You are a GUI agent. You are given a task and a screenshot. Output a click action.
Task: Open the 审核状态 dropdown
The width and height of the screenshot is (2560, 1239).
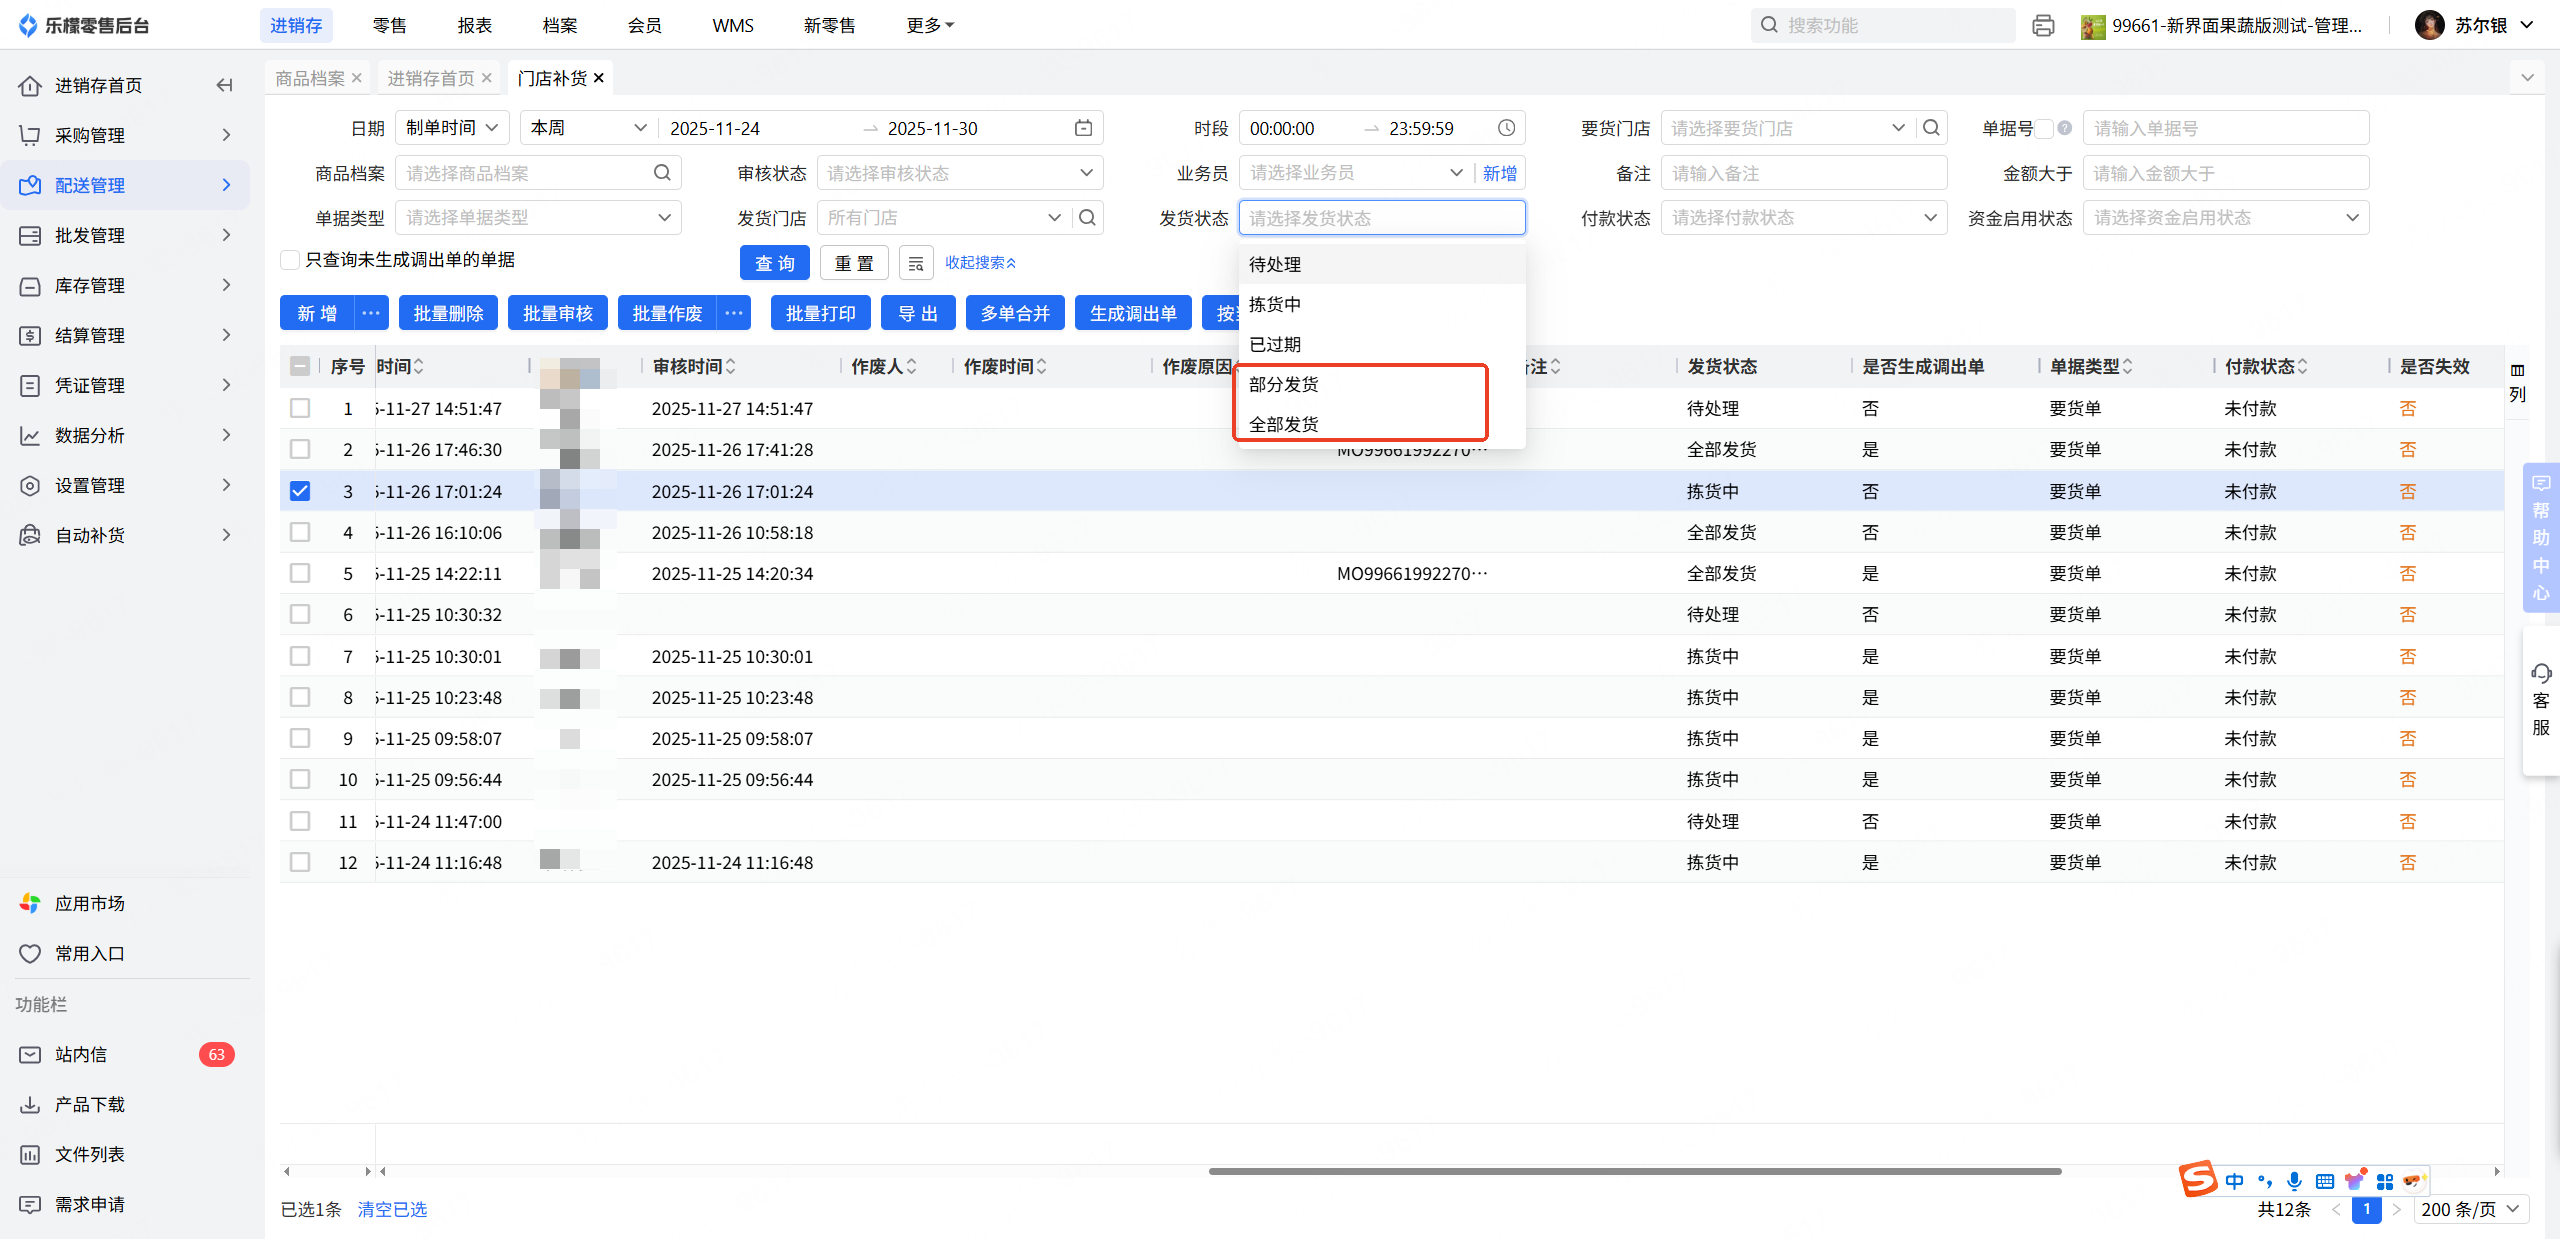point(959,173)
